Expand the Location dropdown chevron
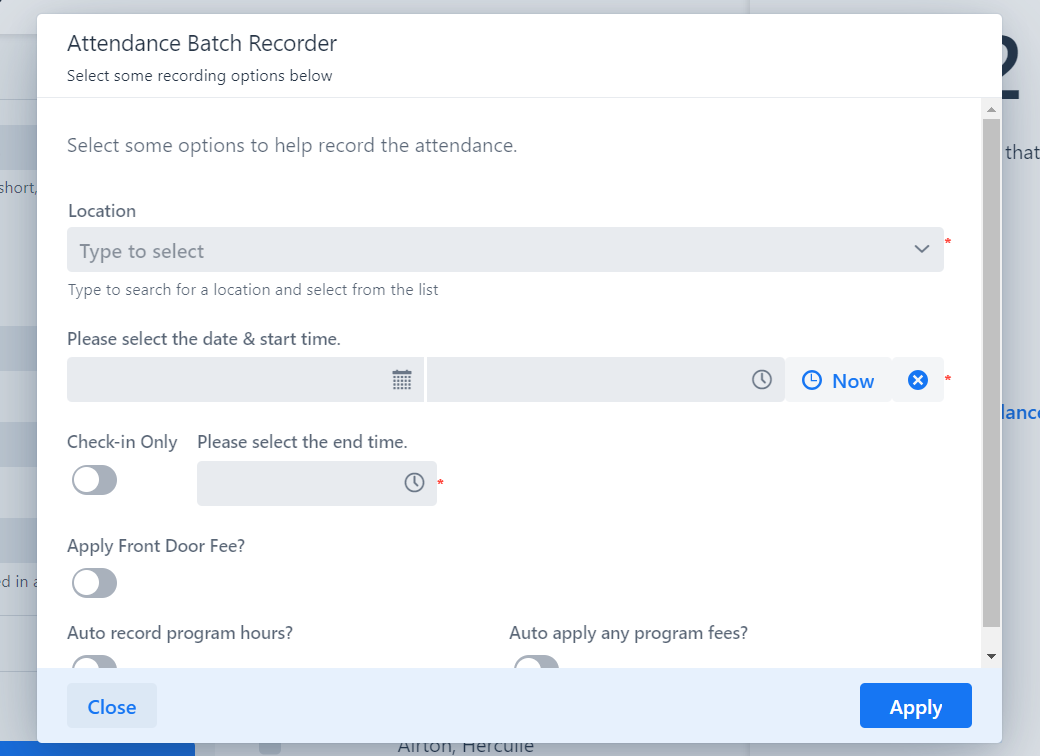1040x756 pixels. tap(922, 249)
